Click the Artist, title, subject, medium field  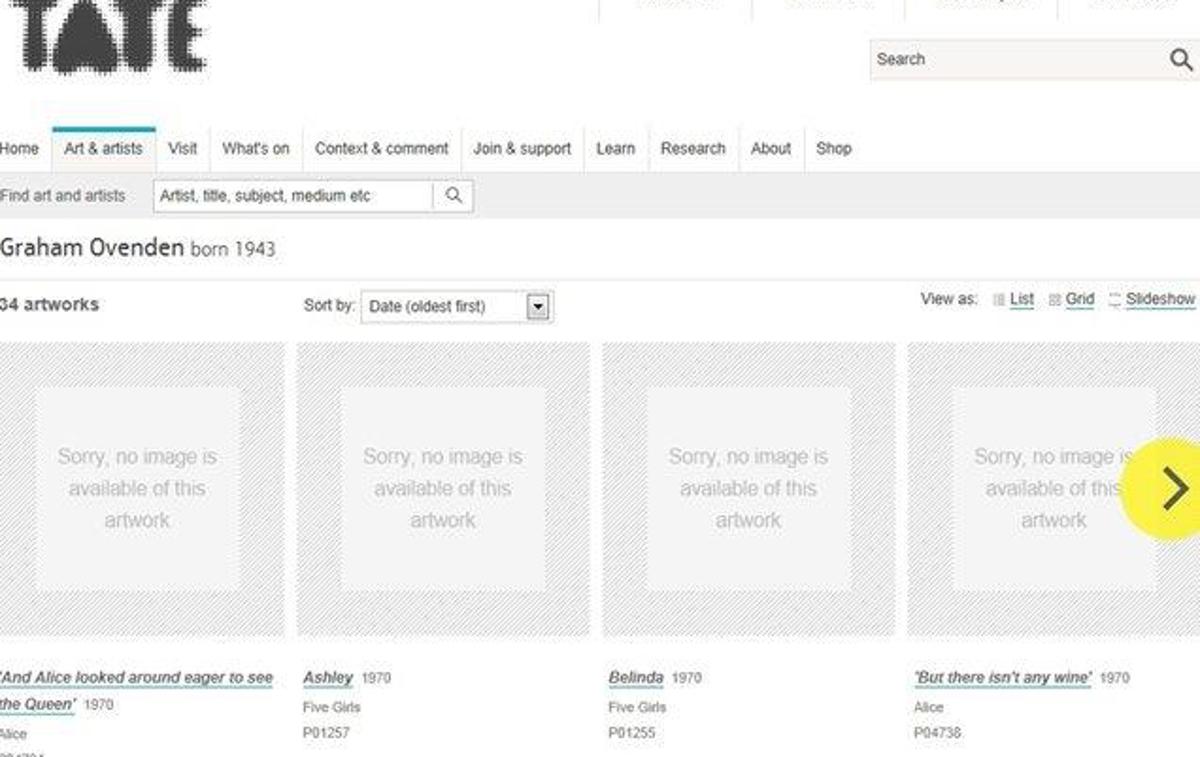pos(293,196)
